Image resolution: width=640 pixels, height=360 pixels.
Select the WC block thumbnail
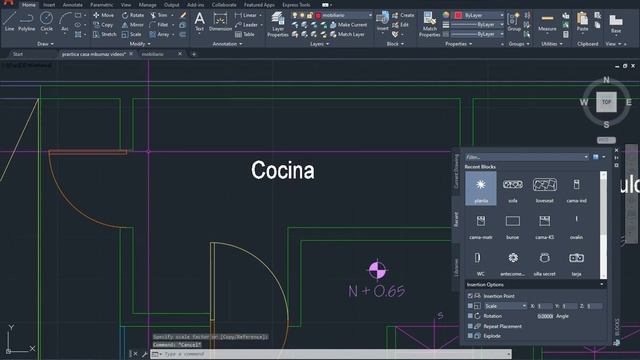click(480, 262)
